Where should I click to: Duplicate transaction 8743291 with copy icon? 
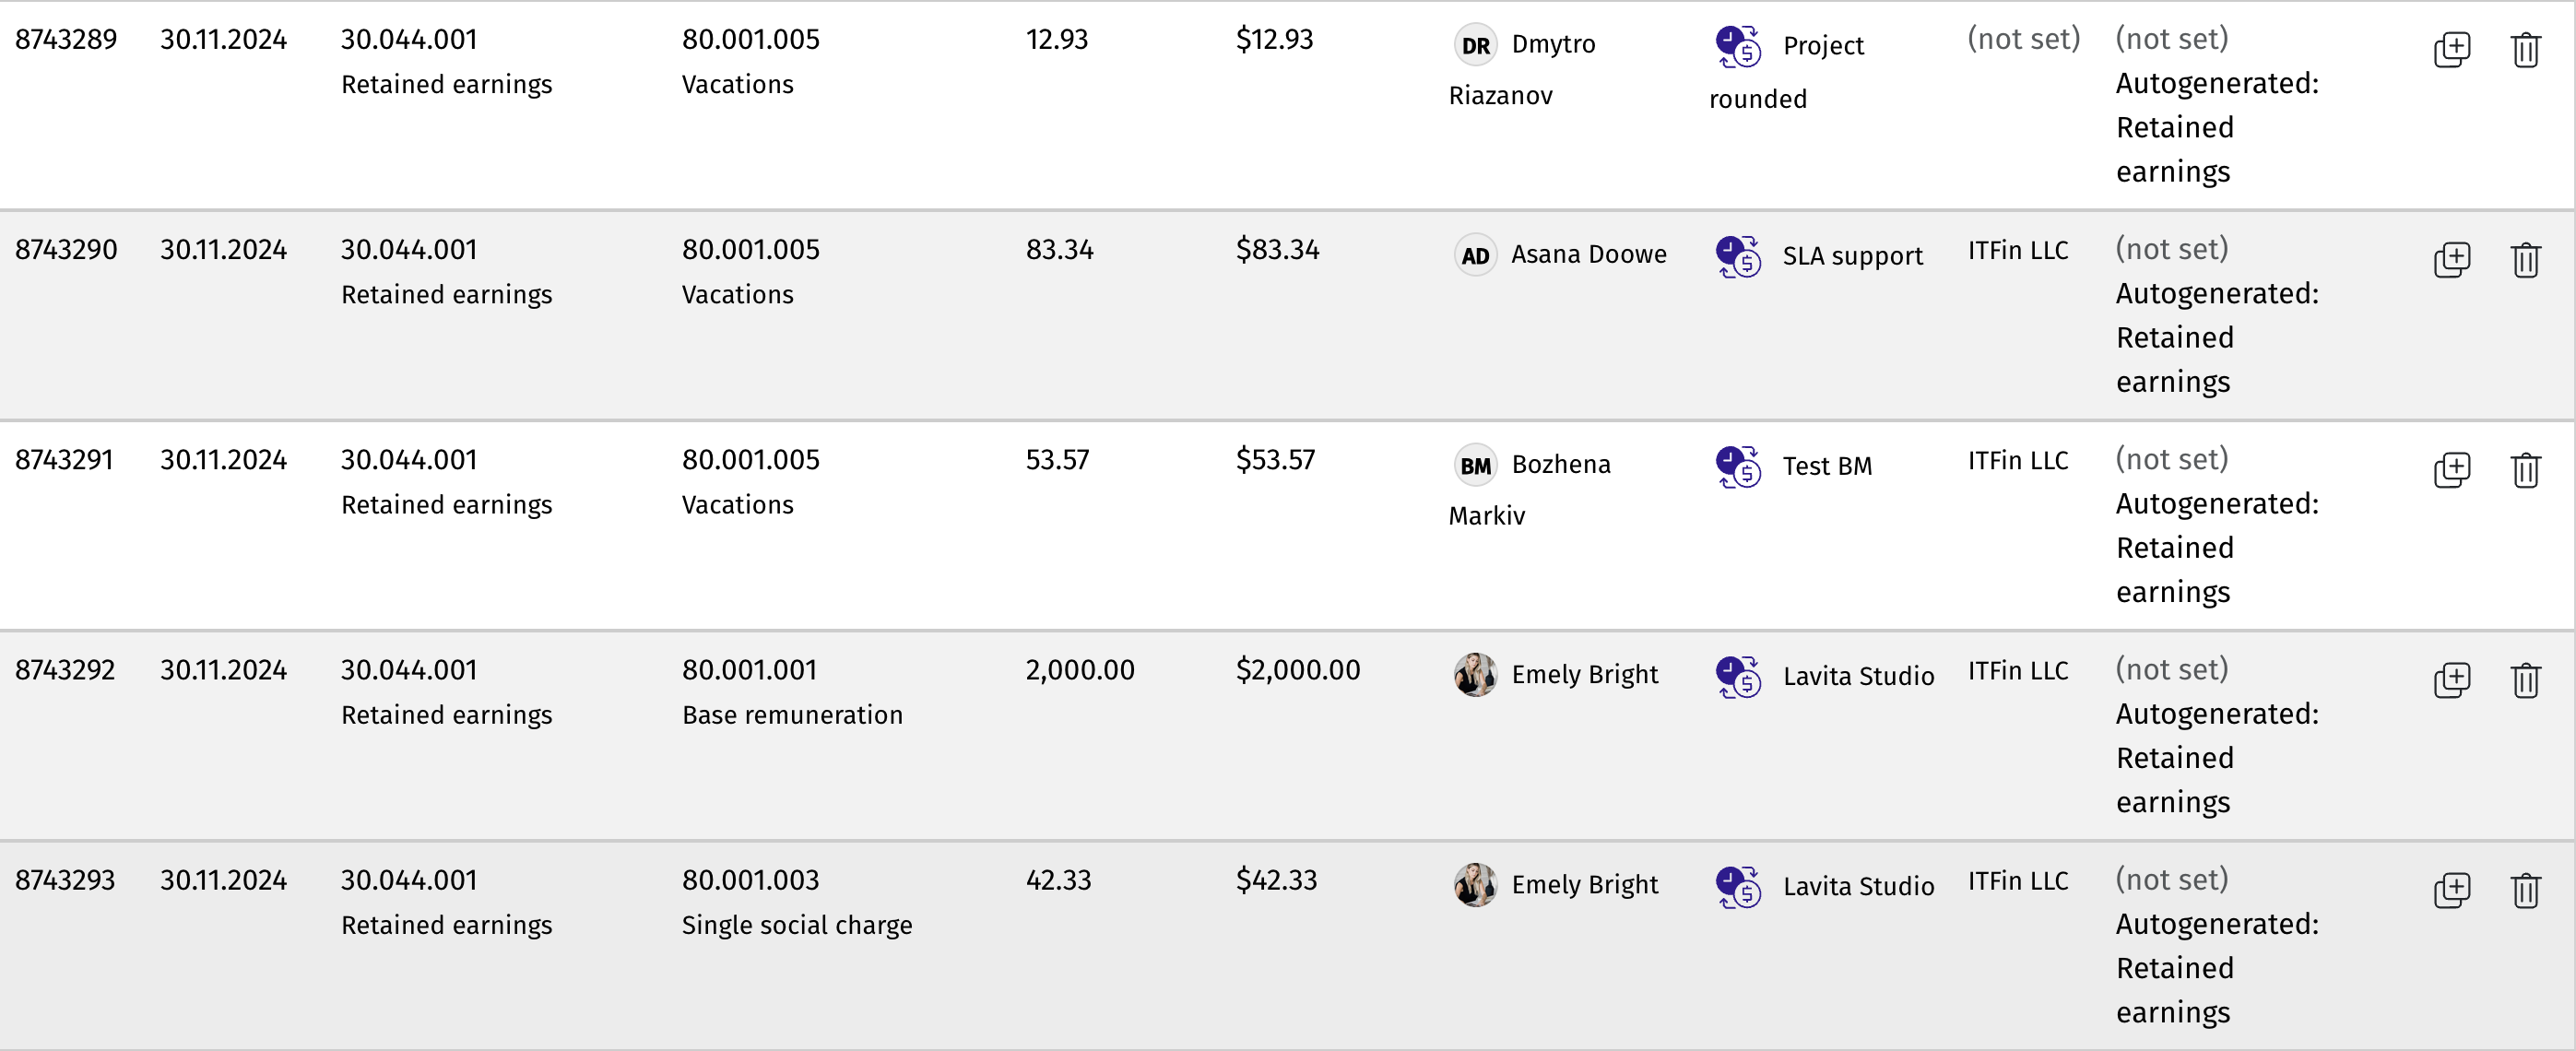[x=2451, y=469]
